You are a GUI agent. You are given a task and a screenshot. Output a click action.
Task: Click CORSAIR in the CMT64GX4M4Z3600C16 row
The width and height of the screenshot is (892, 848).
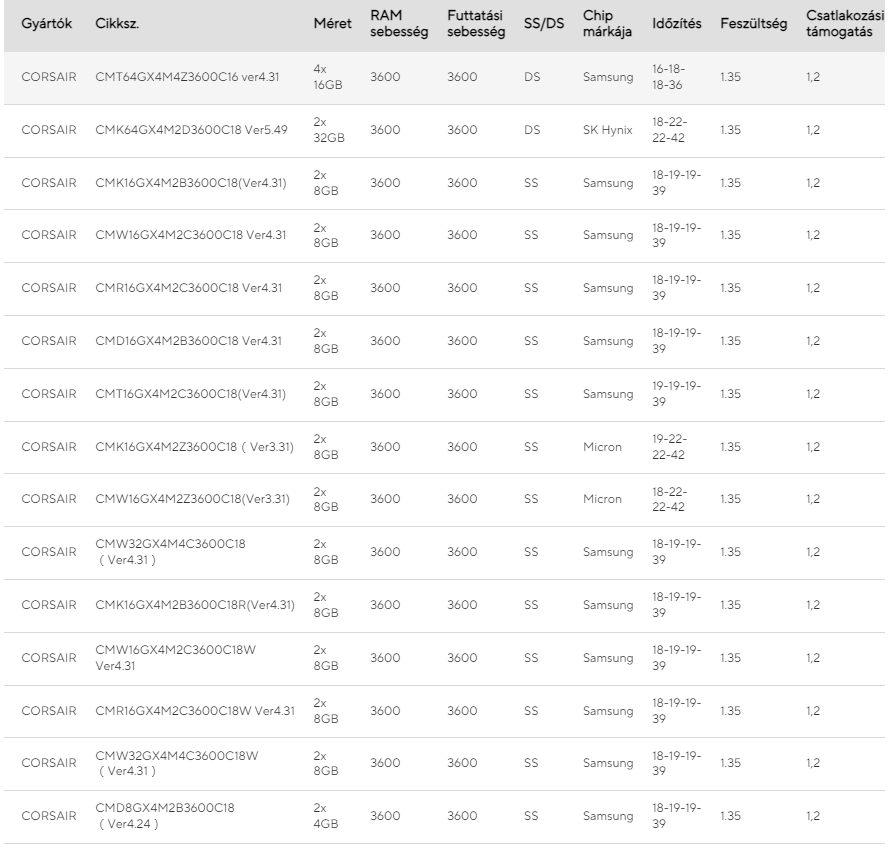(x=48, y=77)
